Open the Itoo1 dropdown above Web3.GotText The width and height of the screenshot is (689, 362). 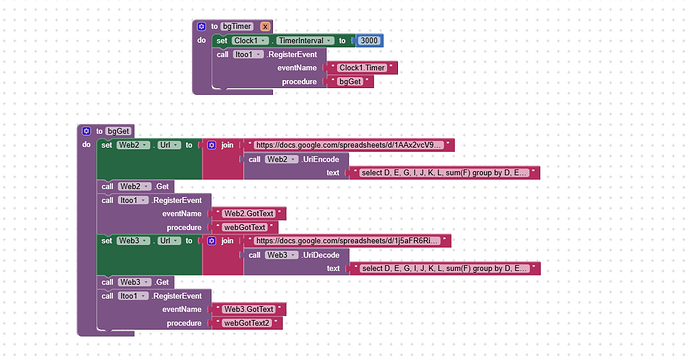(133, 296)
